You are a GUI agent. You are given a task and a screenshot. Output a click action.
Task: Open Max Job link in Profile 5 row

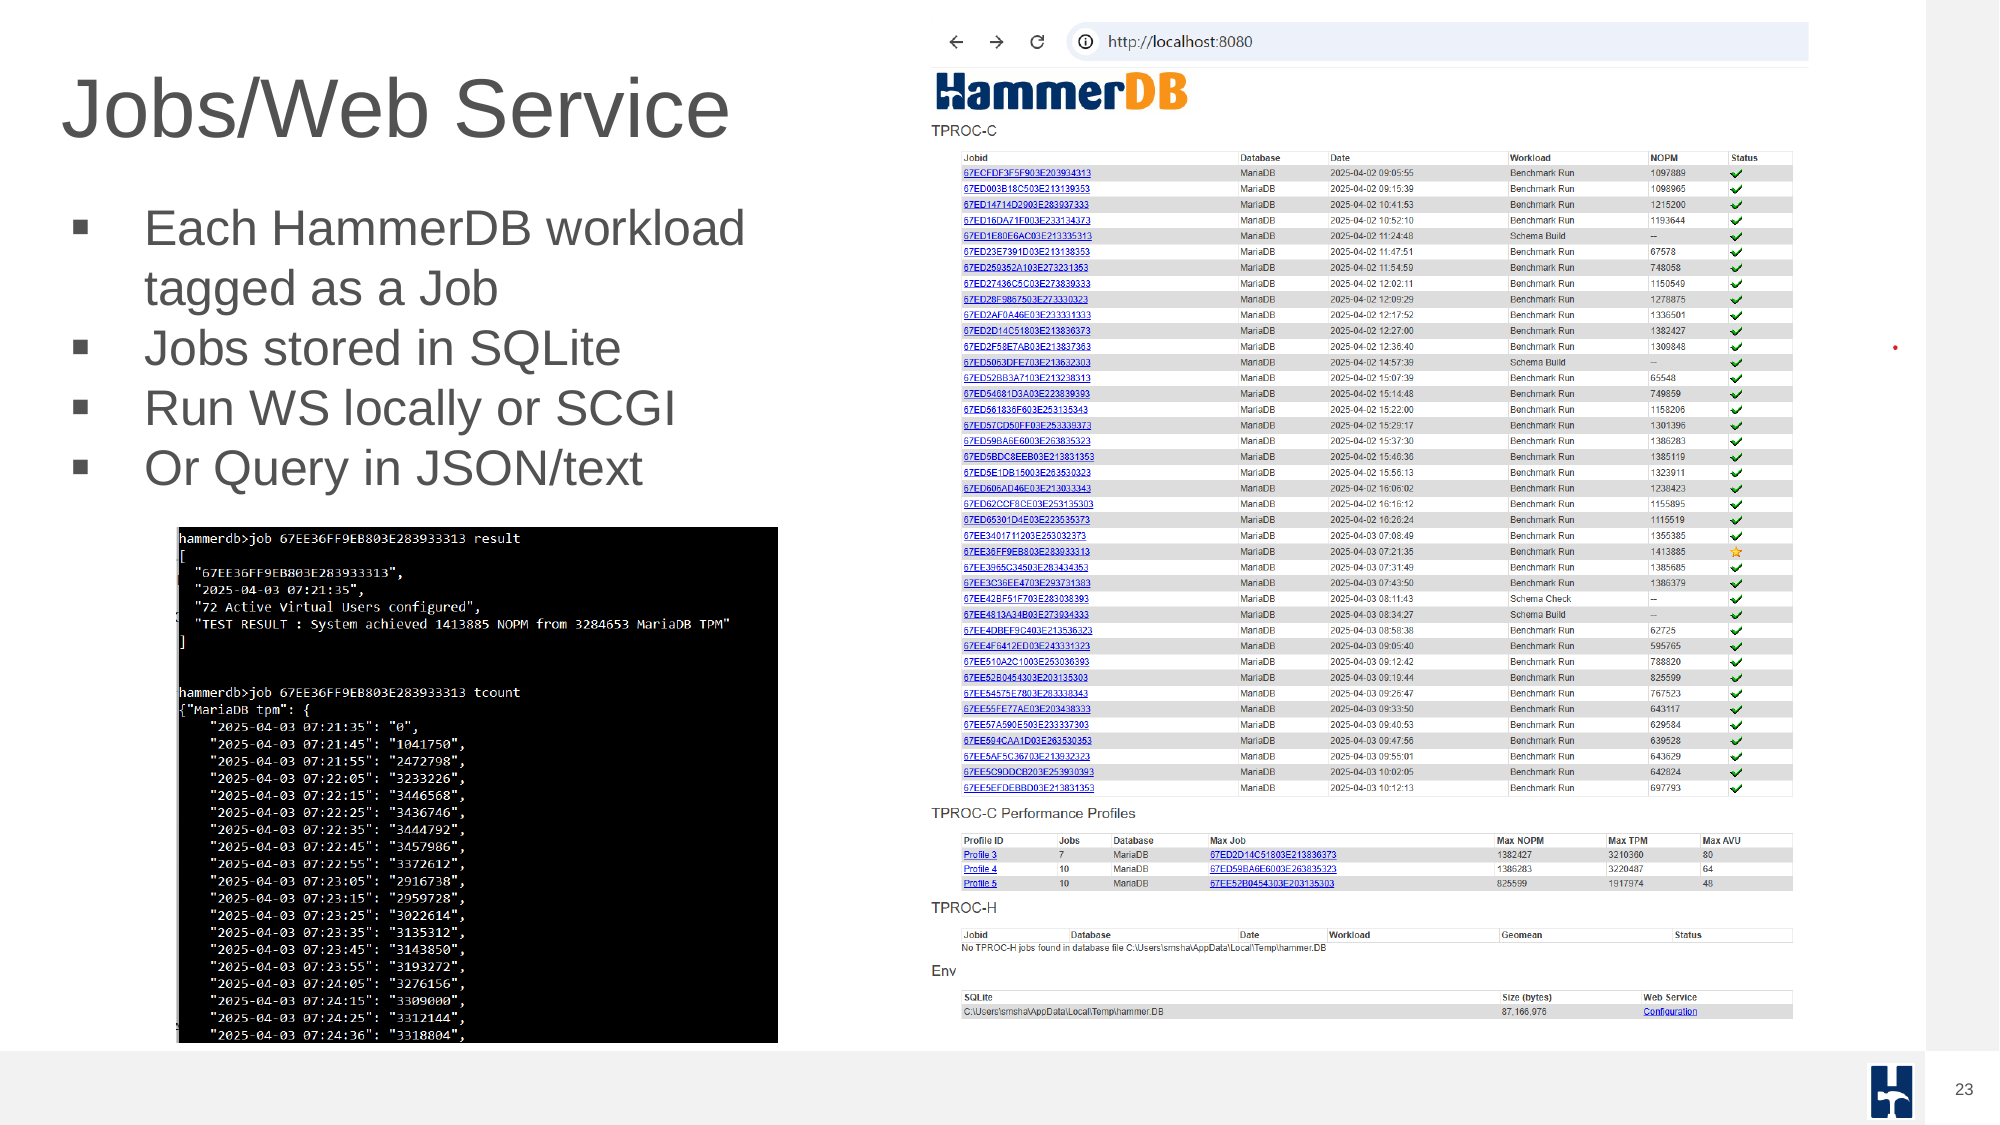click(x=1272, y=883)
